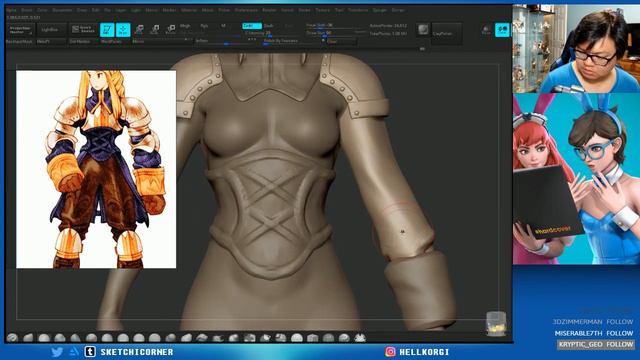Image resolution: width=640 pixels, height=360 pixels.
Task: Click the Tumblr icon in stream bar
Action: [x=90, y=352]
